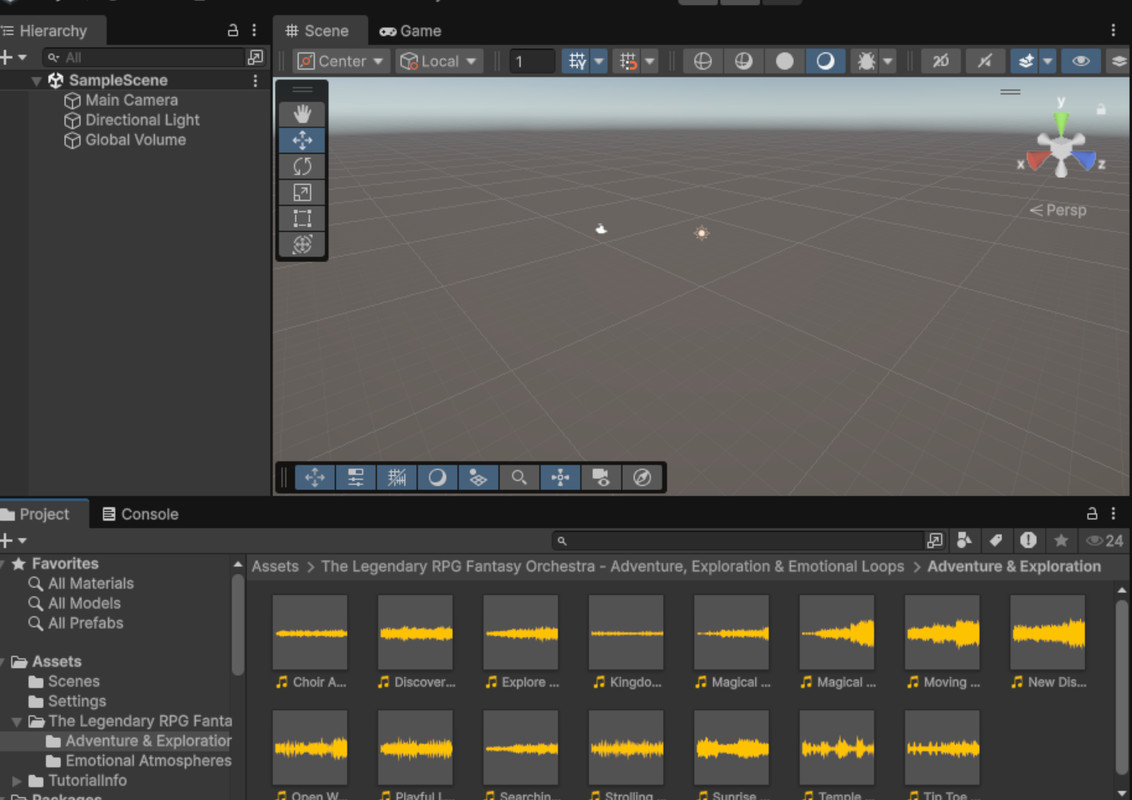Toggle 2D view mode in Scene
This screenshot has height=800, width=1132.
pyautogui.click(x=940, y=61)
